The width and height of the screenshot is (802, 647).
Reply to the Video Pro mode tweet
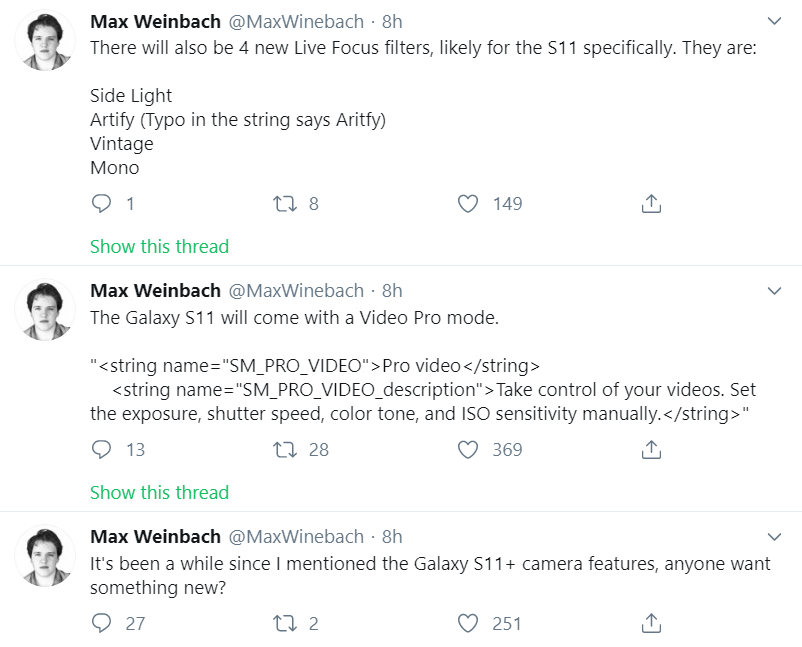pos(101,450)
